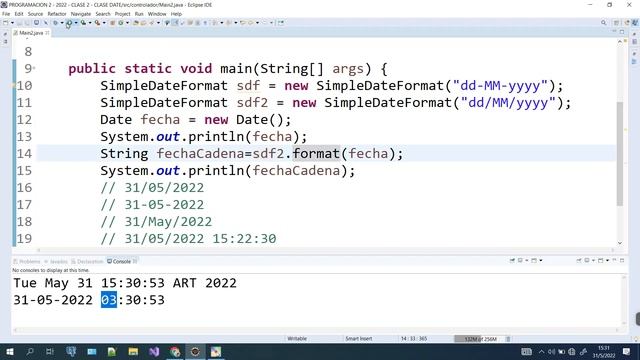Open the Search menu
Viewport: 640px width, 360px height.
[x=103, y=14]
